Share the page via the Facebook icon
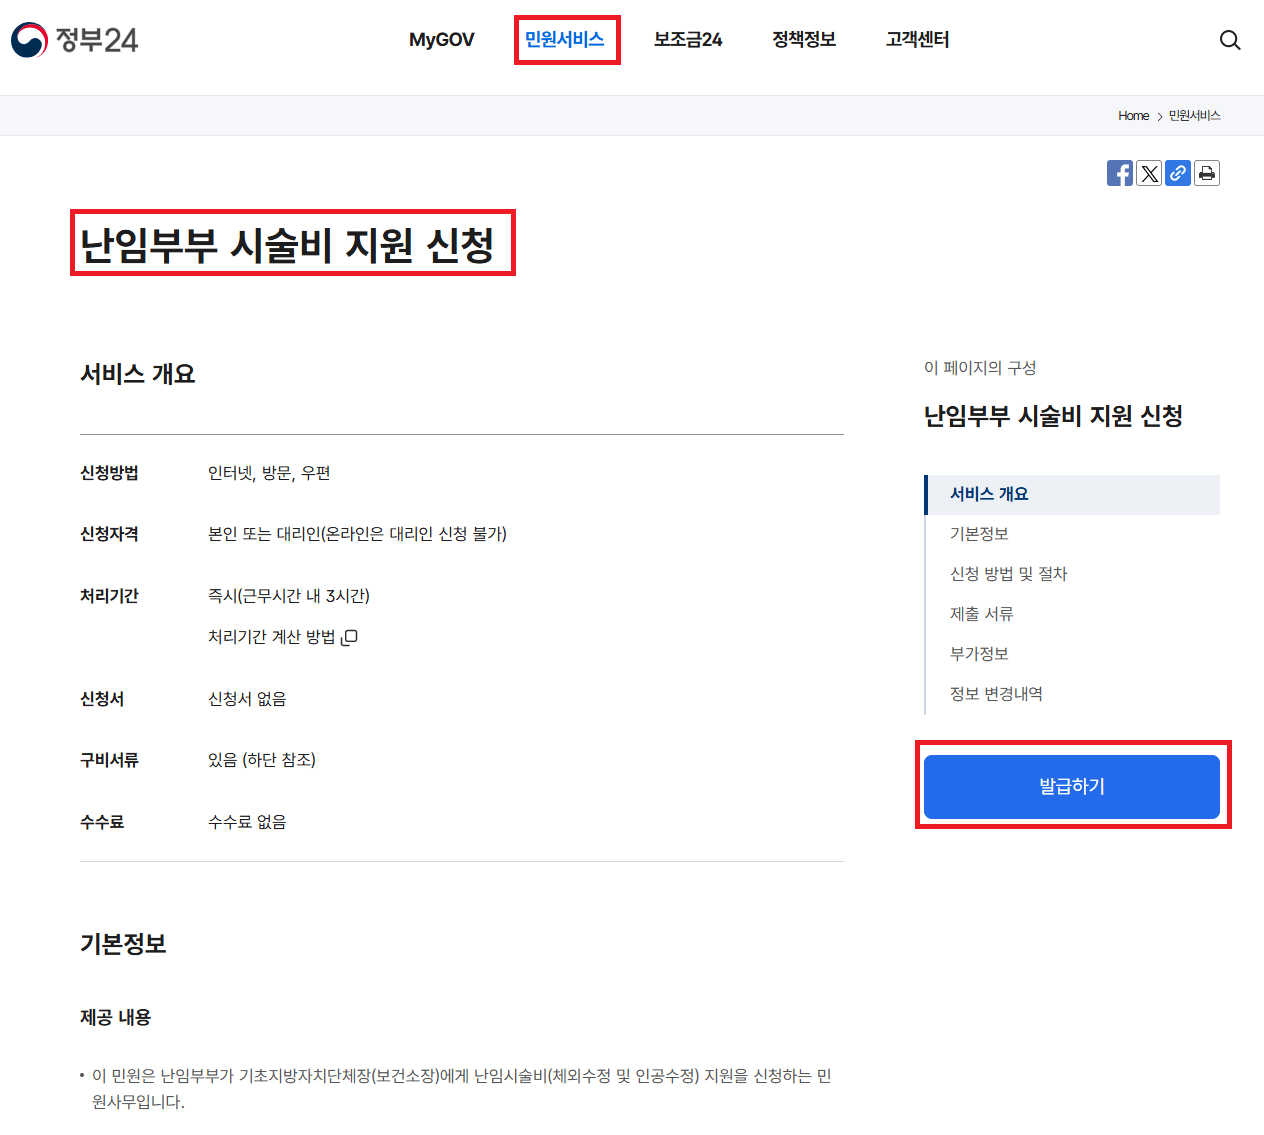Screen dimensions: 1264x1135 tap(1120, 172)
